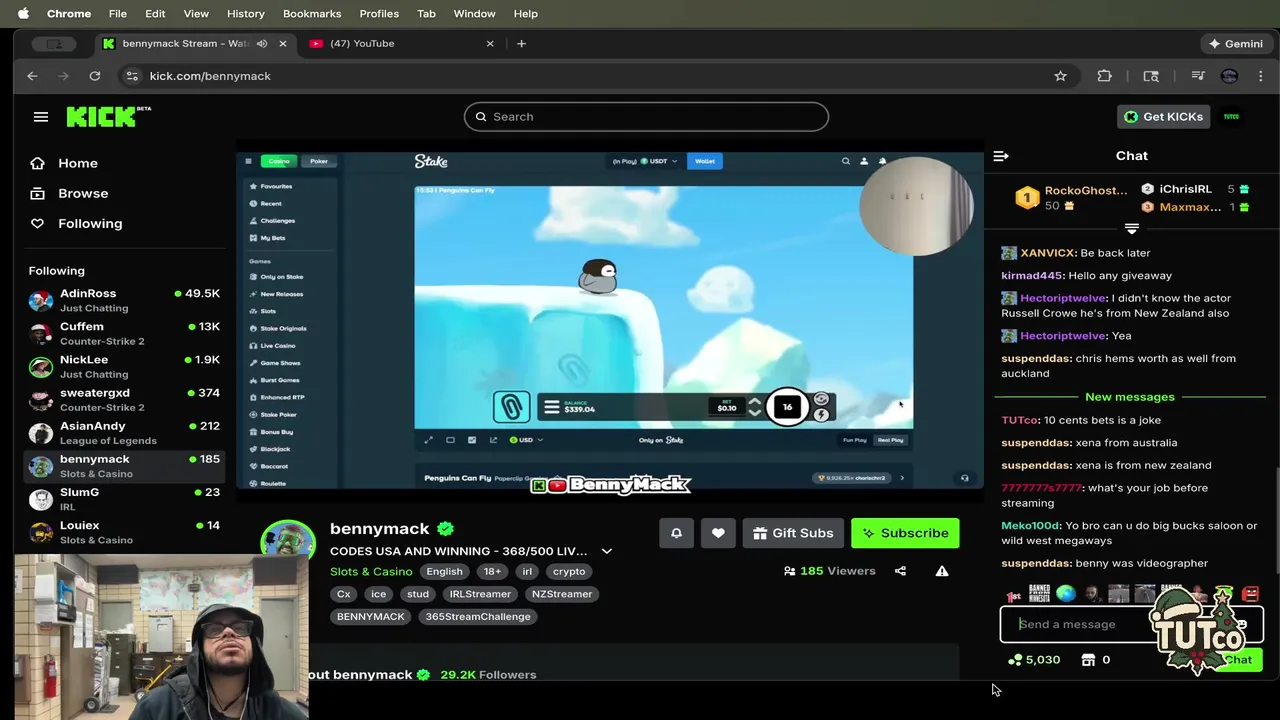This screenshot has width=1280, height=720.
Task: Switch to the YouTube tab
Action: tap(400, 43)
